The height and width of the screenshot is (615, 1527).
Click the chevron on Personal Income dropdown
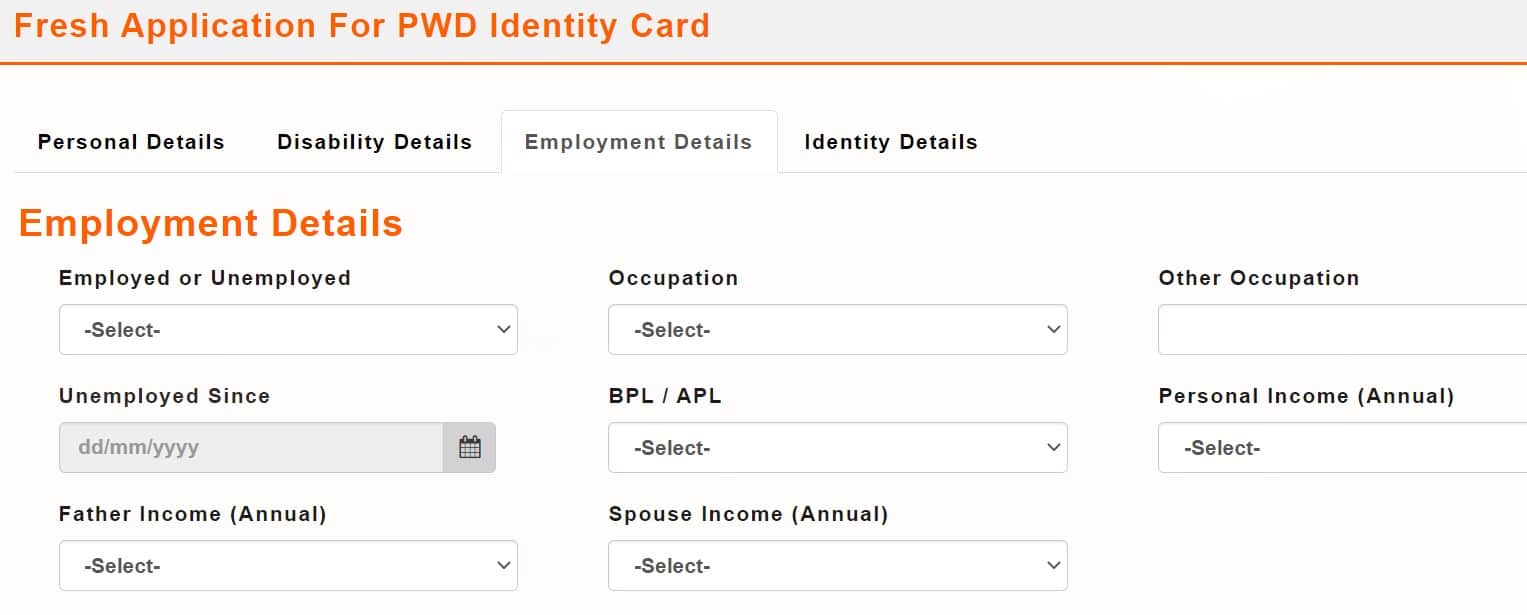click(1515, 447)
